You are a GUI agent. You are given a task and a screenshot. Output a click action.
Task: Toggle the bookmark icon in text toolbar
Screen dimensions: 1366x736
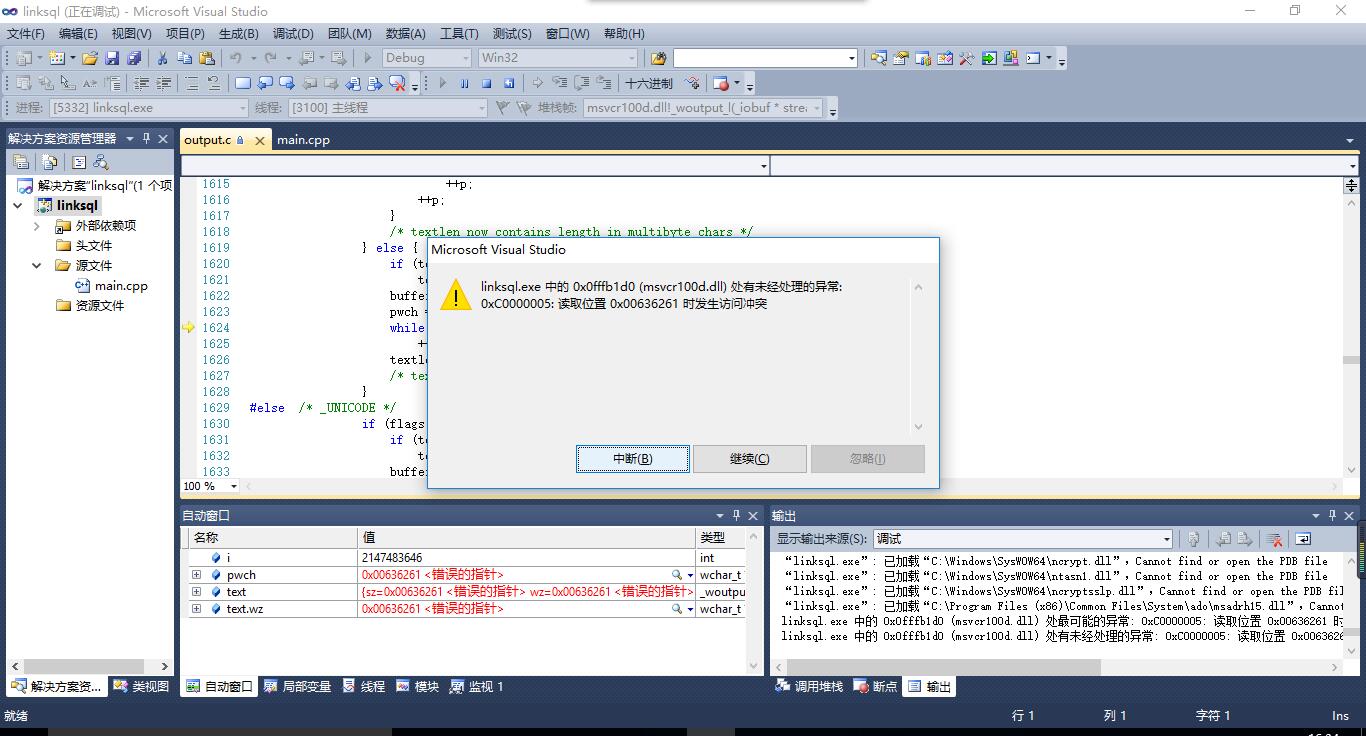point(243,83)
